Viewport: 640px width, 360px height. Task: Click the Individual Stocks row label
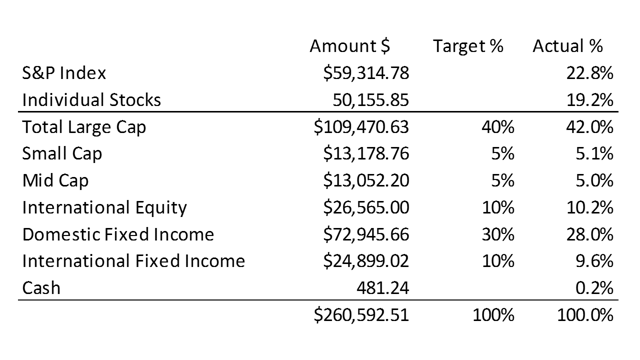tap(91, 100)
